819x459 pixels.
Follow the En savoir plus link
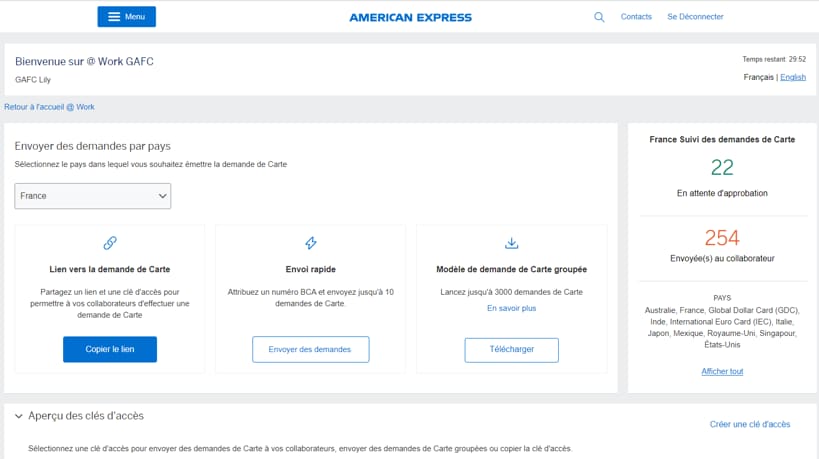click(x=511, y=308)
